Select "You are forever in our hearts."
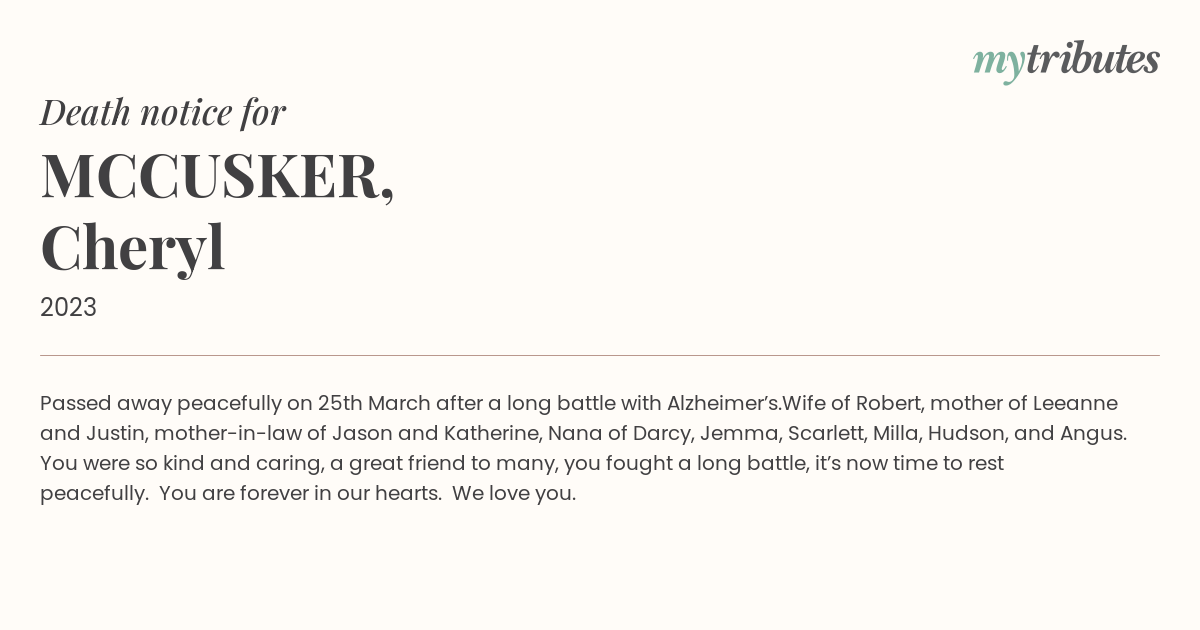1200x630 pixels. [300, 494]
